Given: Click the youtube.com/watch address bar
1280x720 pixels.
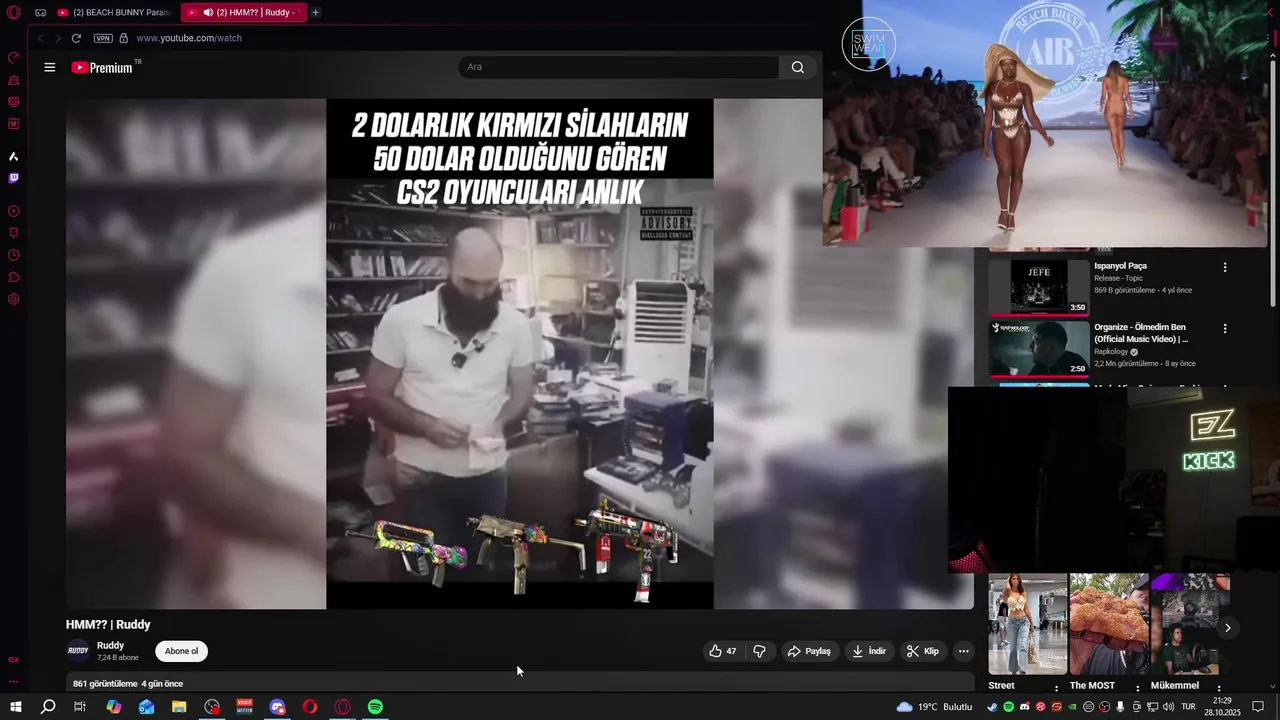Looking at the screenshot, I should click(189, 38).
